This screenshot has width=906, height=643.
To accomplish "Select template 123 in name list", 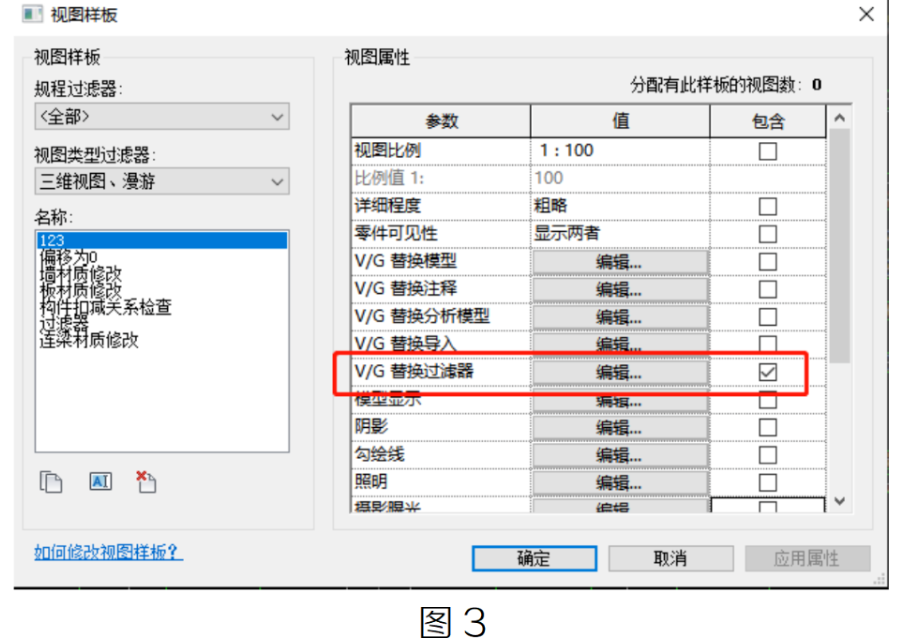I will 162,240.
